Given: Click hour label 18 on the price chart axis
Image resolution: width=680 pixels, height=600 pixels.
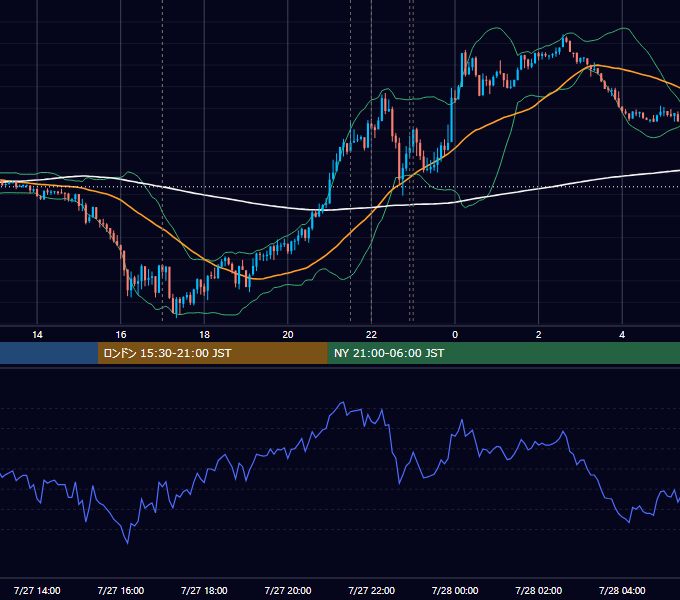Looking at the screenshot, I should [204, 335].
